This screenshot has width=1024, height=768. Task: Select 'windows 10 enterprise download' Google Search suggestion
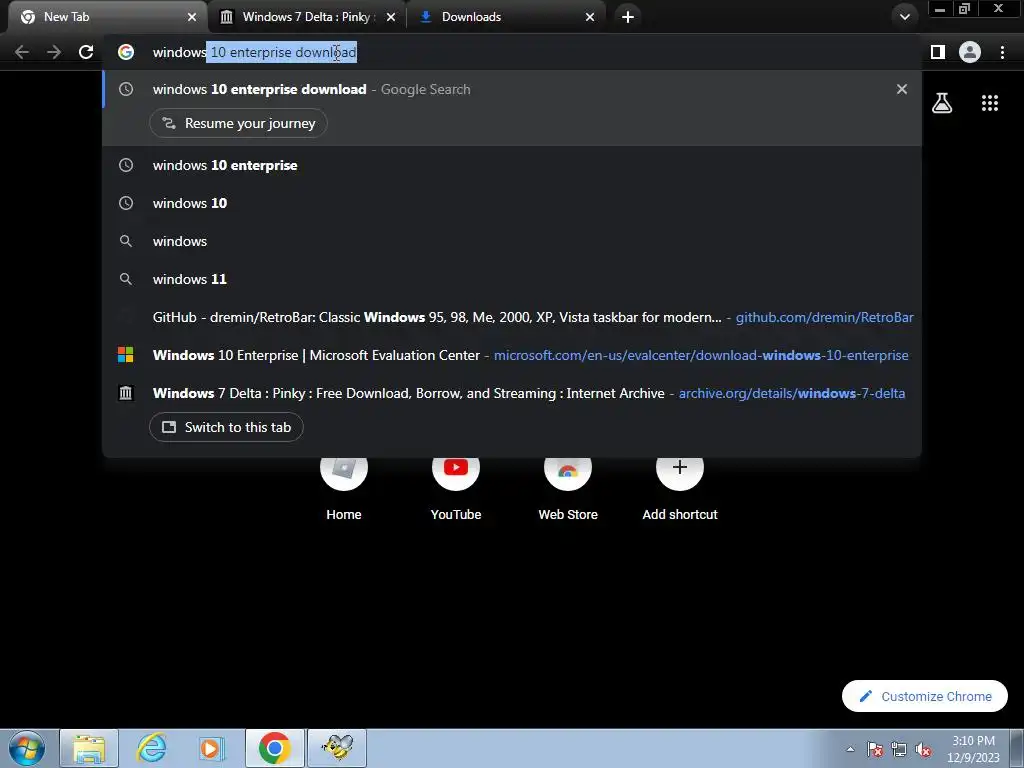coord(512,89)
